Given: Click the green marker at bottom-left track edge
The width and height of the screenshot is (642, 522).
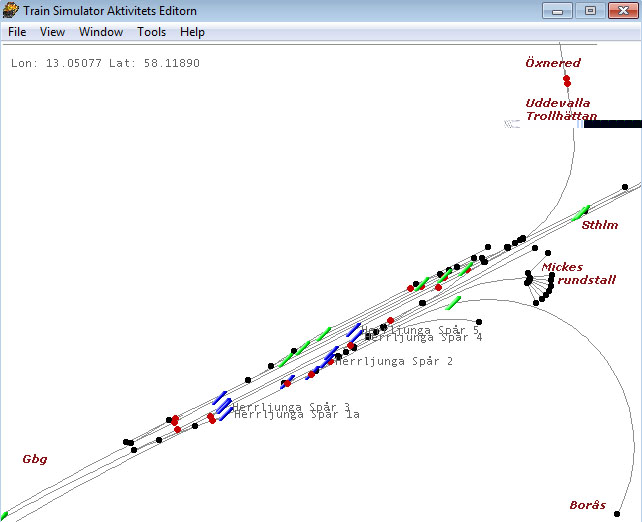Looking at the screenshot, I should tap(6, 514).
